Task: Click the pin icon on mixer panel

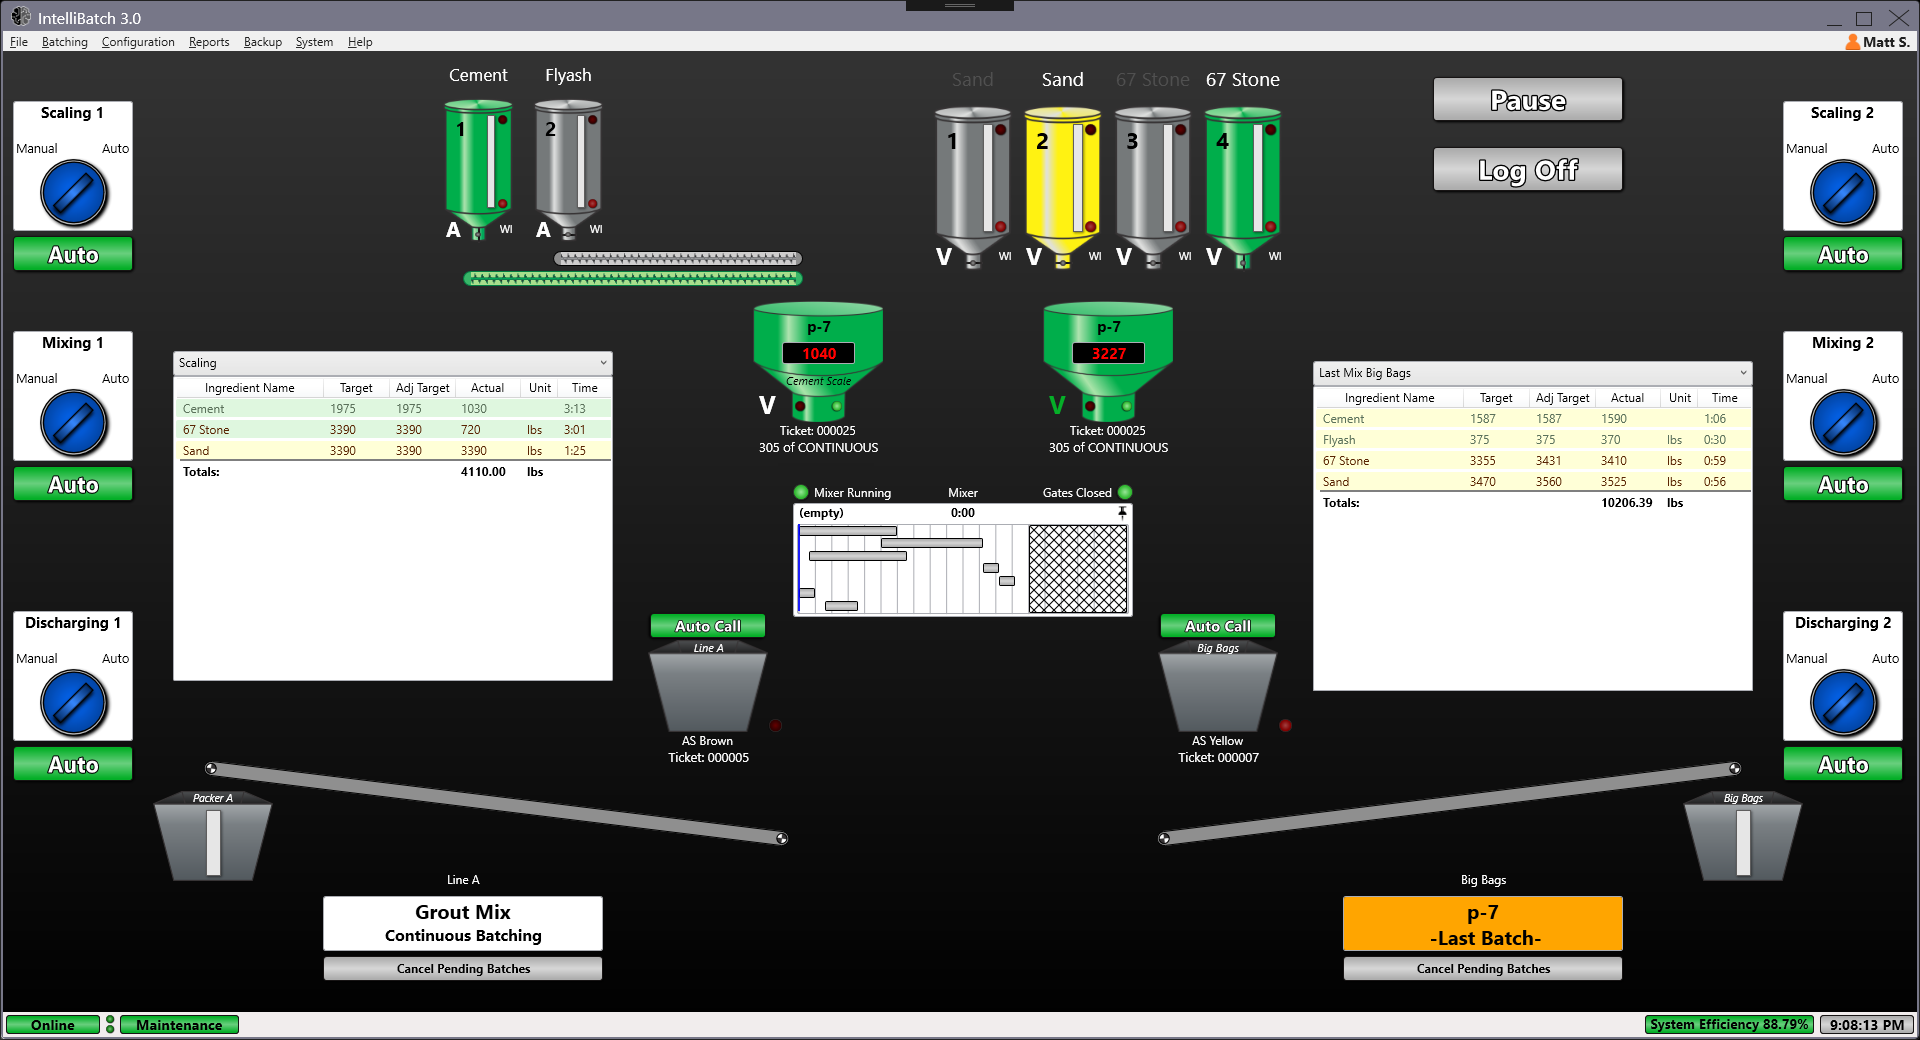Action: tap(1122, 512)
